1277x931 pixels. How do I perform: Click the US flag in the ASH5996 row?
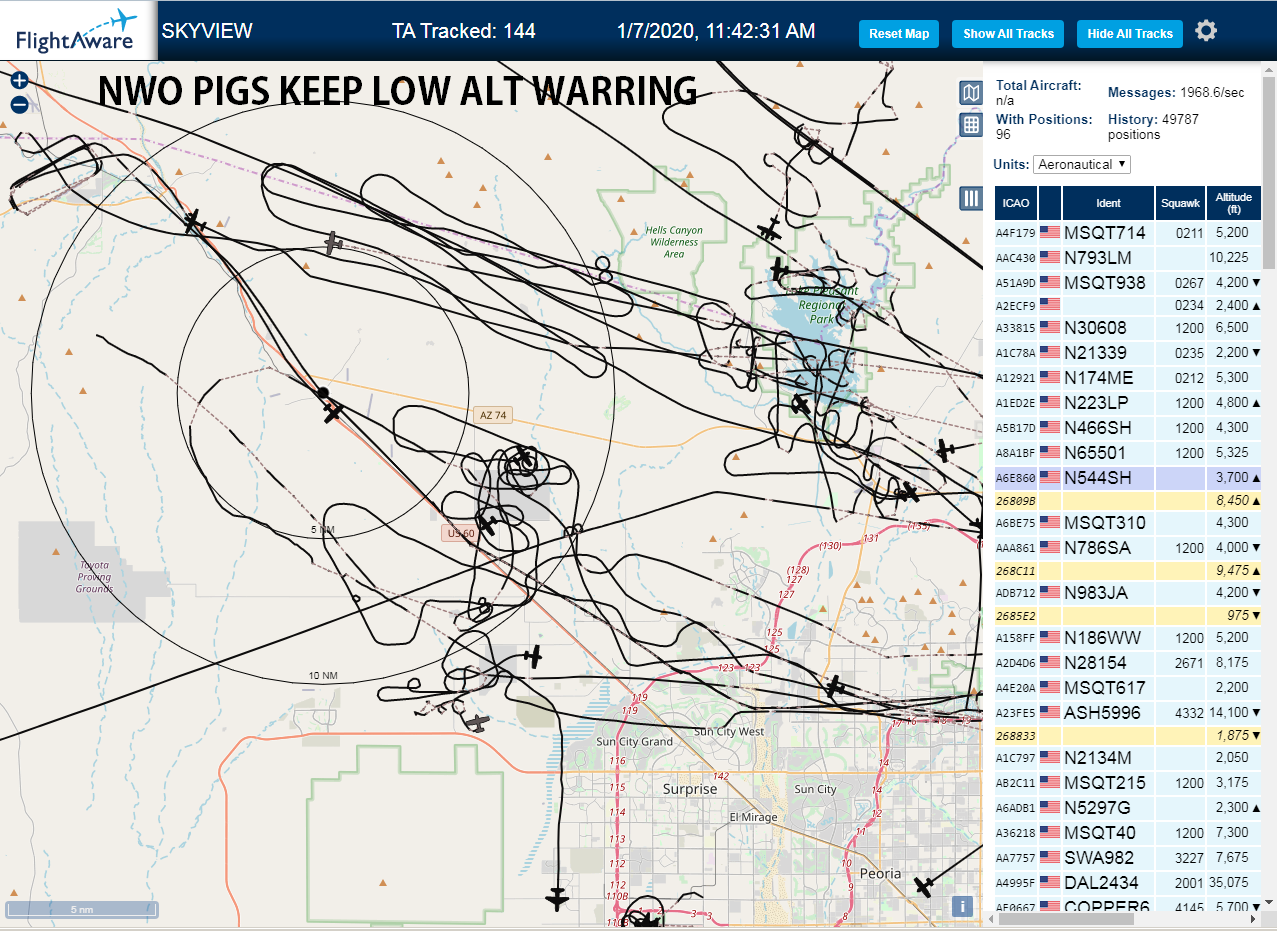pyautogui.click(x=1050, y=712)
